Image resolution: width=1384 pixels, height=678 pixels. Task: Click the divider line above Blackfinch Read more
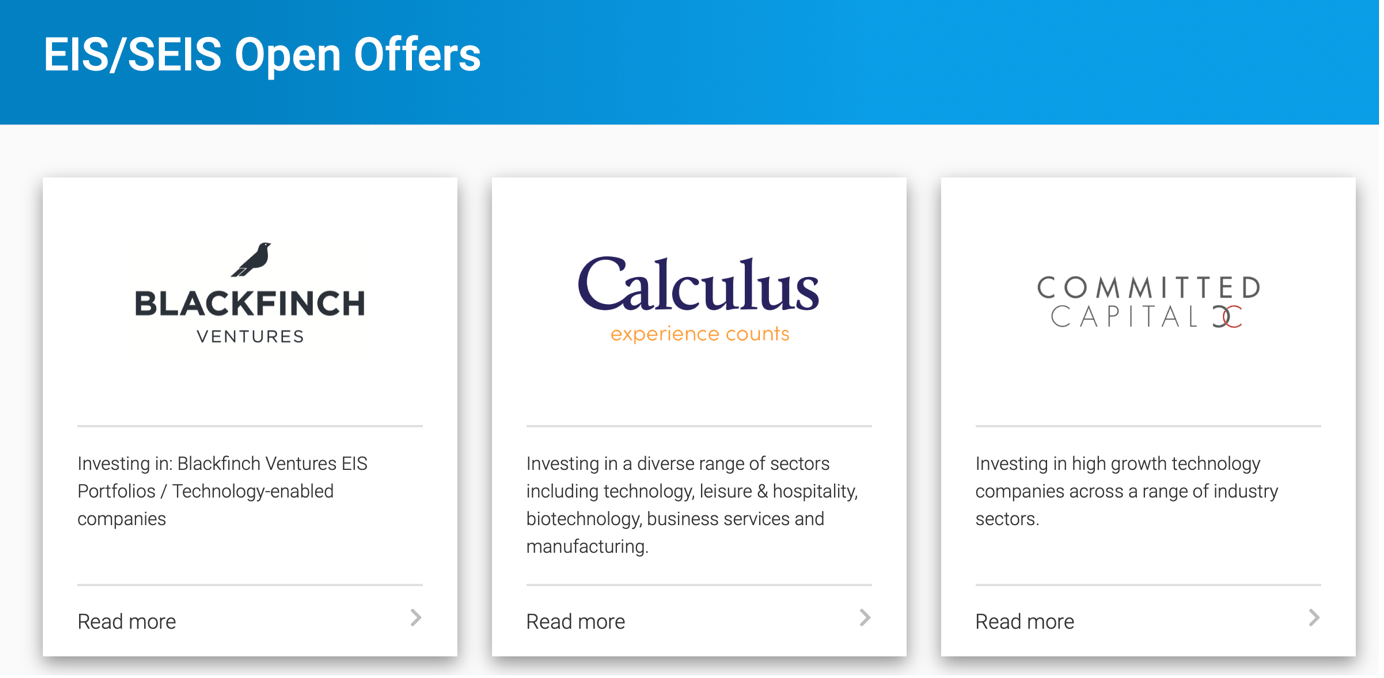(250, 585)
